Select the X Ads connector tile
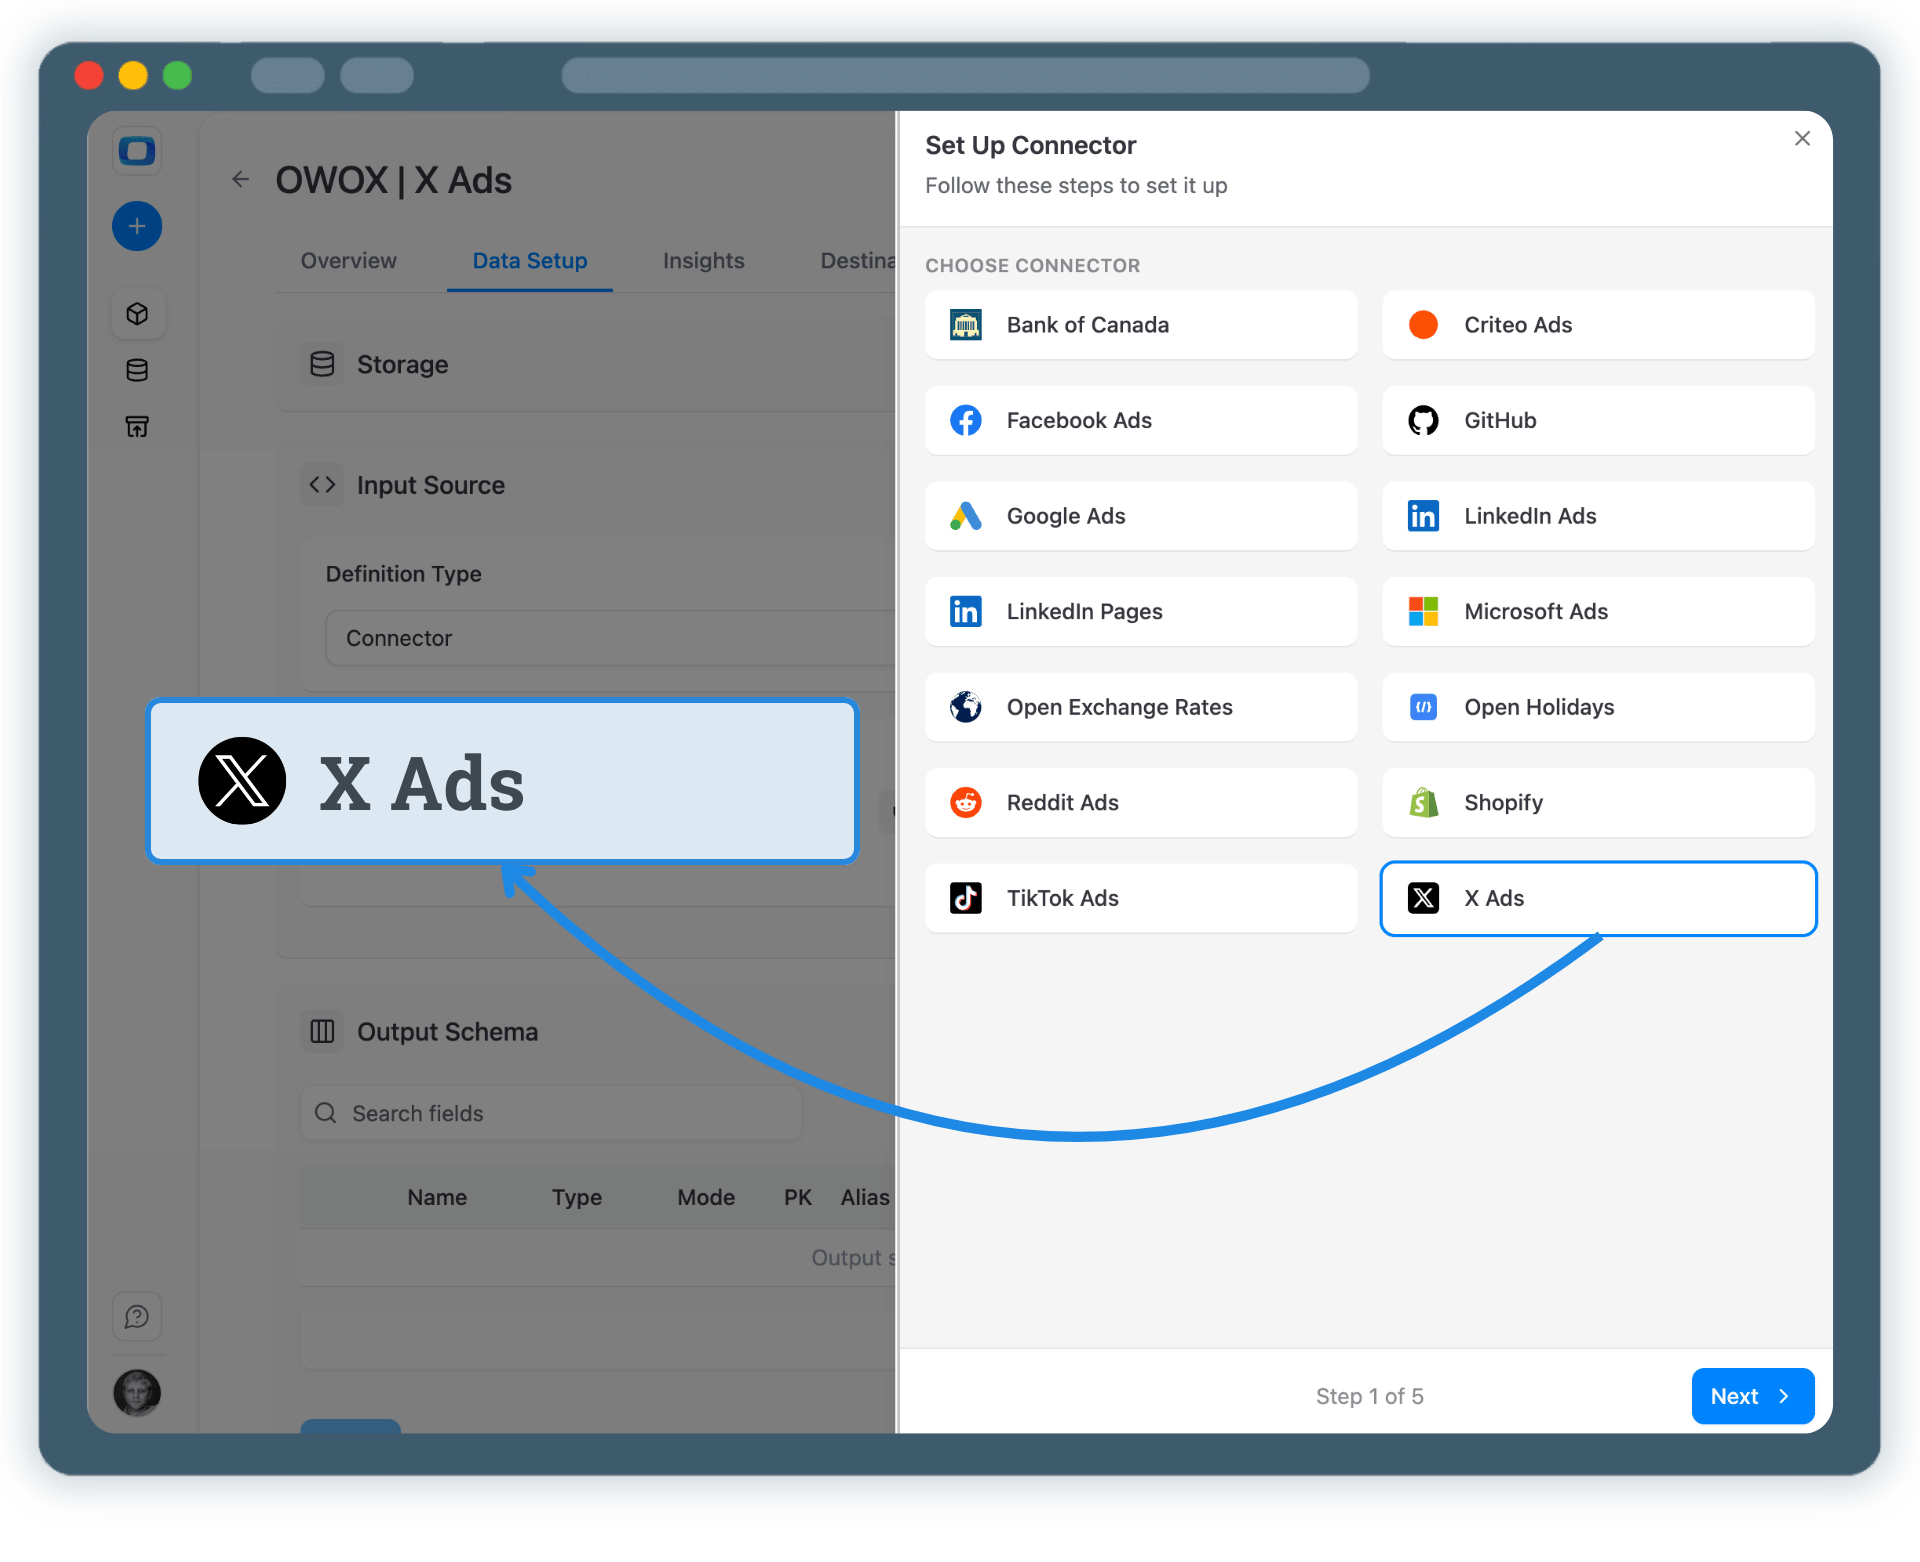 pyautogui.click(x=1597, y=898)
